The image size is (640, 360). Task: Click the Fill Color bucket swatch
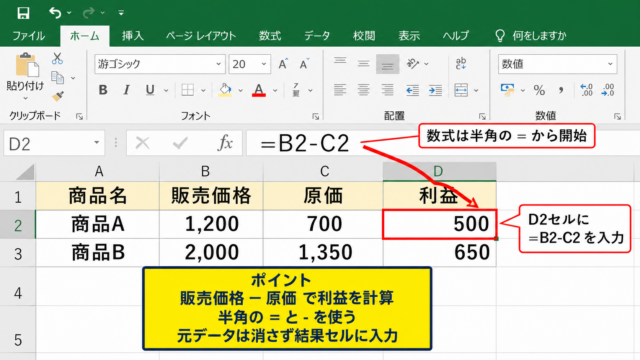[225, 90]
